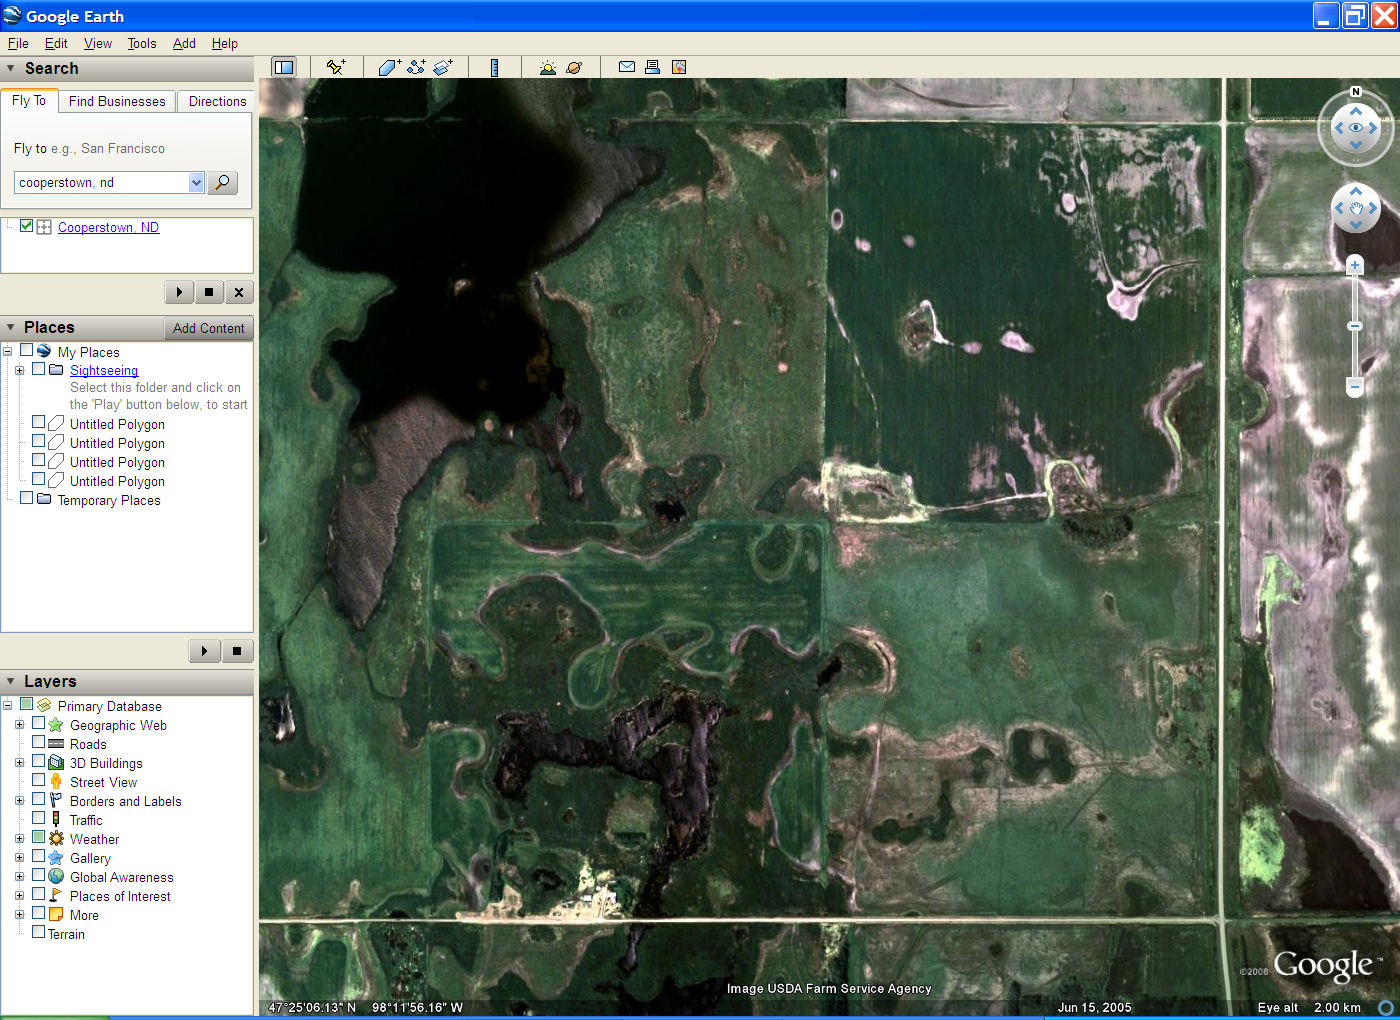Collapse the Layers panel
Screen dimensions: 1400x1020
[x=10, y=681]
